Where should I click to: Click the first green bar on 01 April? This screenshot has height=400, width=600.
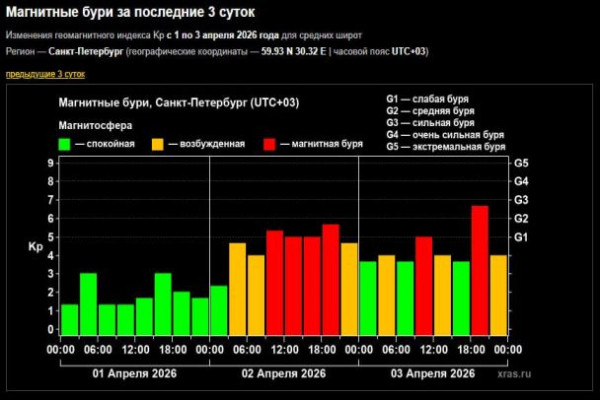(x=70, y=320)
